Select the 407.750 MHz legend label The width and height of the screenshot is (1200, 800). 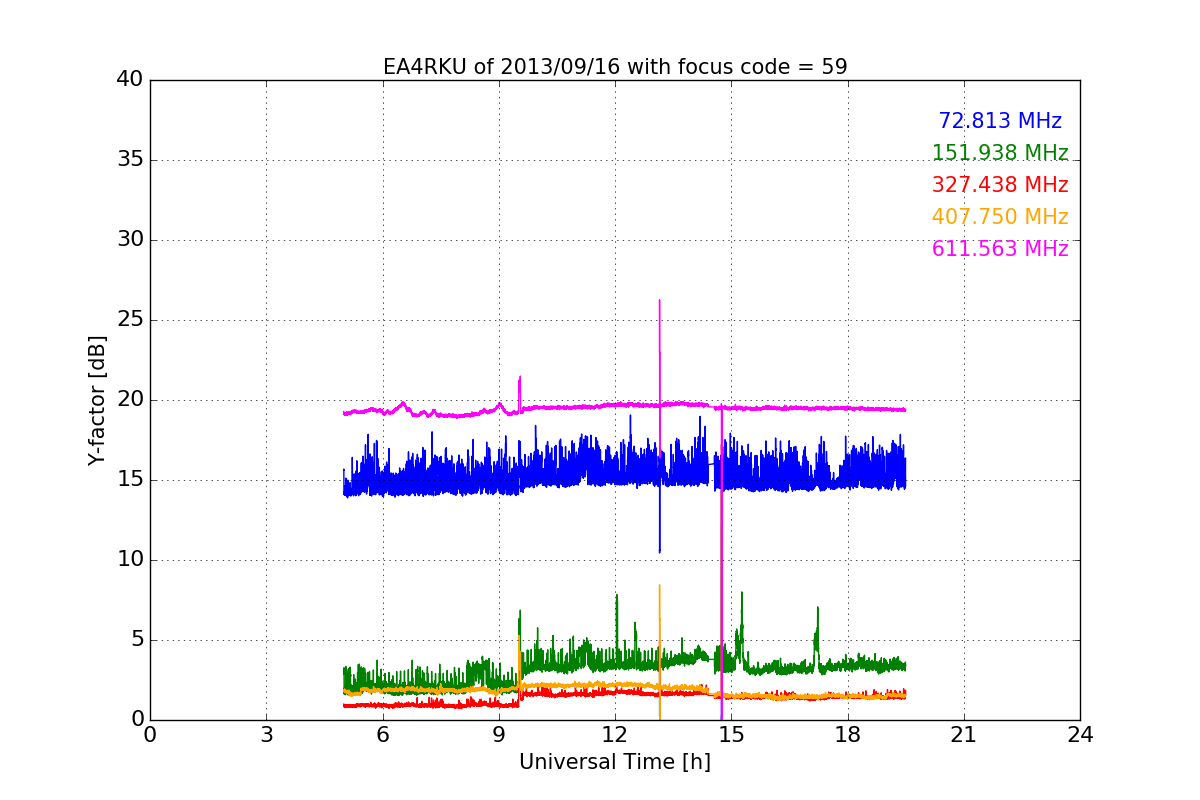pyautogui.click(x=1000, y=217)
